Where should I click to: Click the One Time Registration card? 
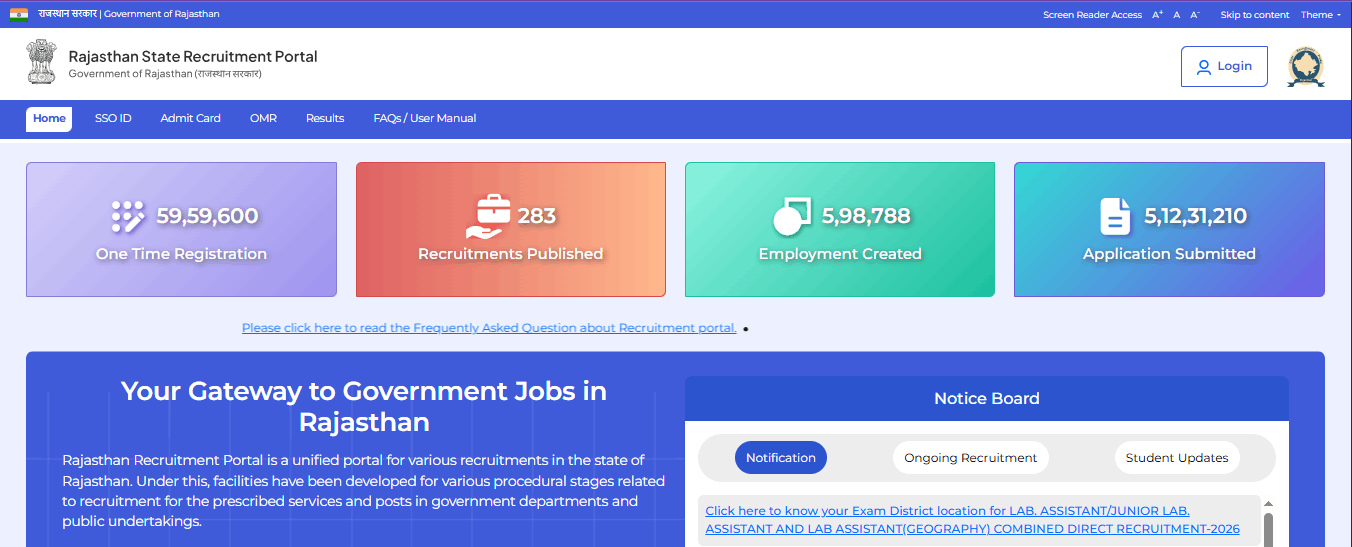click(181, 230)
